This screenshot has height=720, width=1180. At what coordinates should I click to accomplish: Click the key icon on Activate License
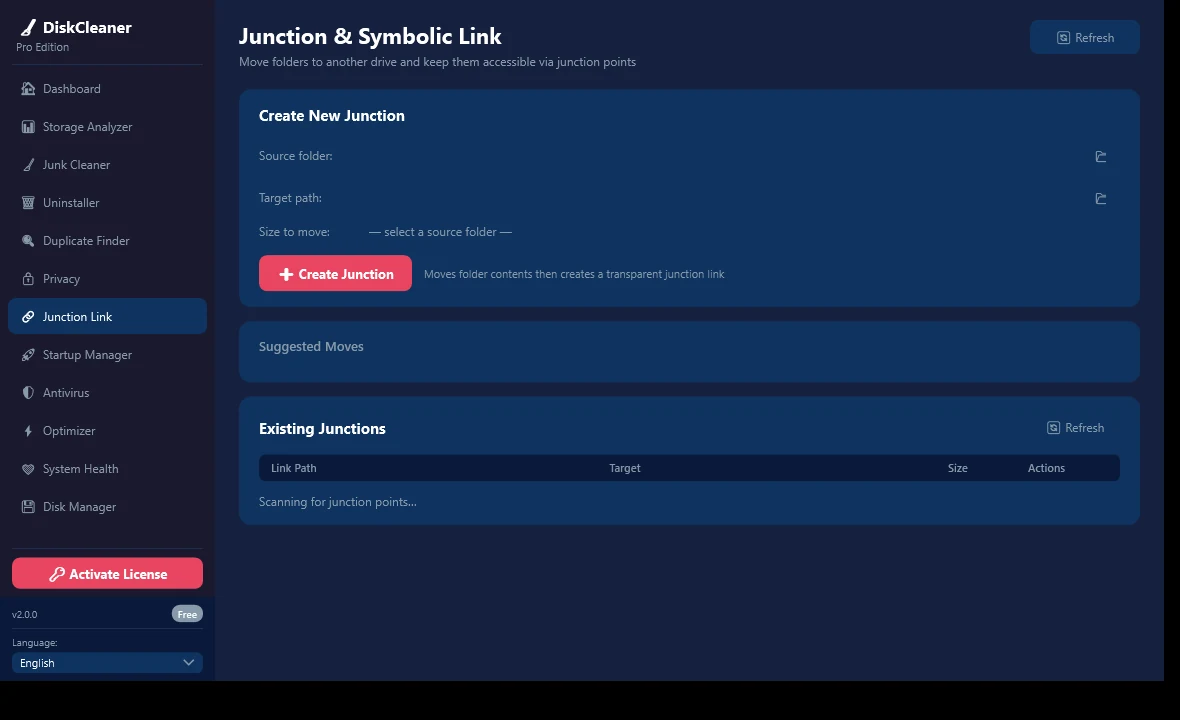56,574
